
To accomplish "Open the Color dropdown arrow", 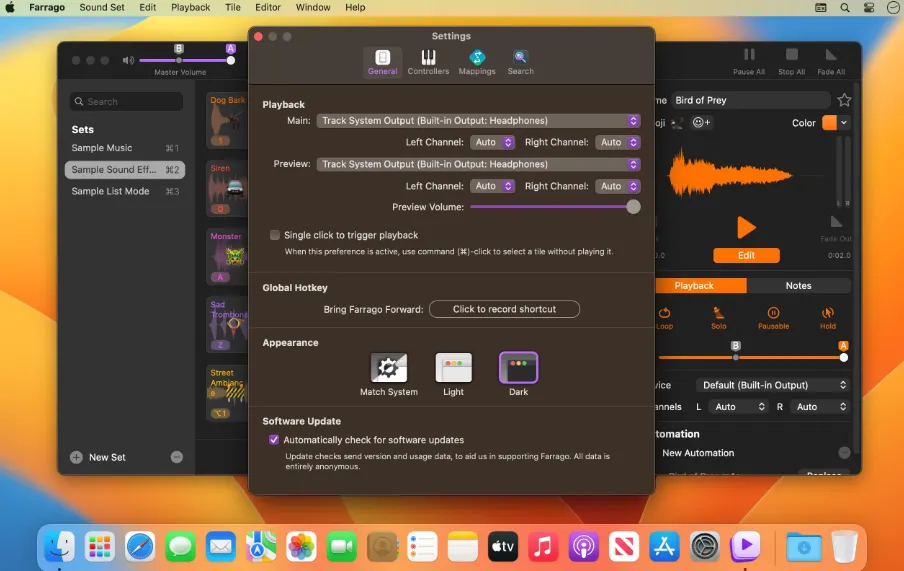I will pyautogui.click(x=843, y=122).
